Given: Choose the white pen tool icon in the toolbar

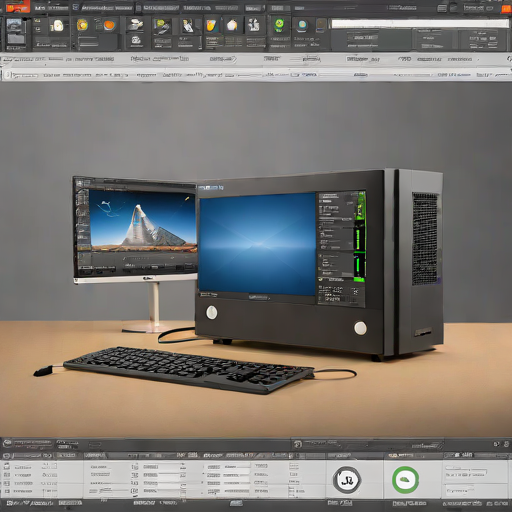Looking at the screenshot, I should (188, 26).
